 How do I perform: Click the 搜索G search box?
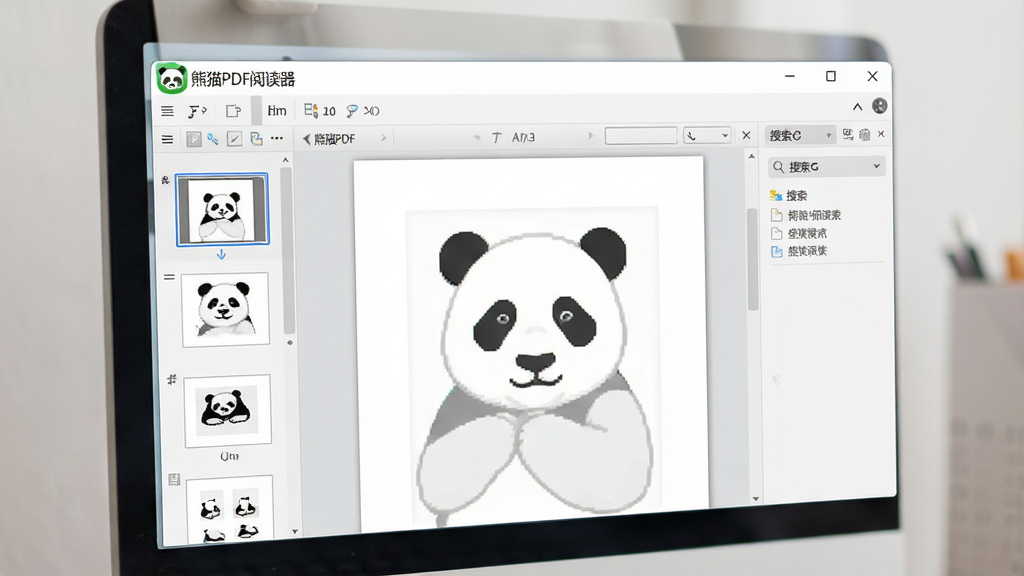827,167
